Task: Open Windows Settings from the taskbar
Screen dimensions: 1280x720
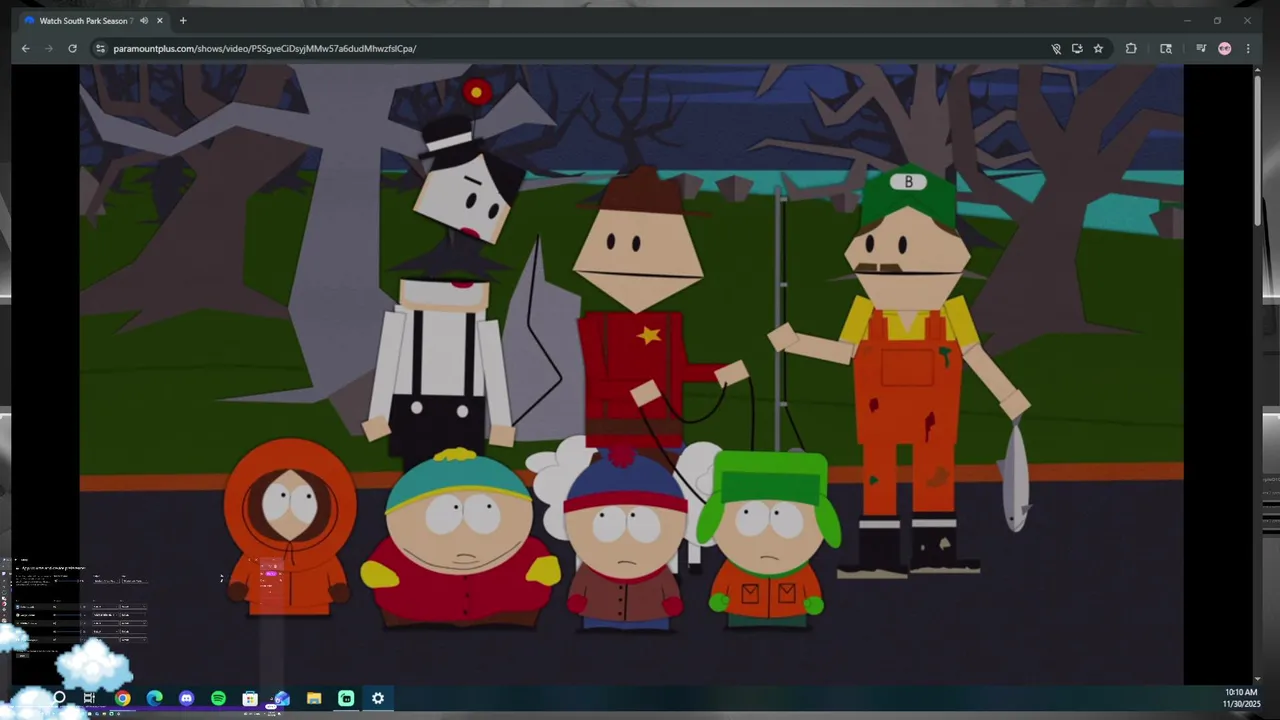Action: coord(378,698)
